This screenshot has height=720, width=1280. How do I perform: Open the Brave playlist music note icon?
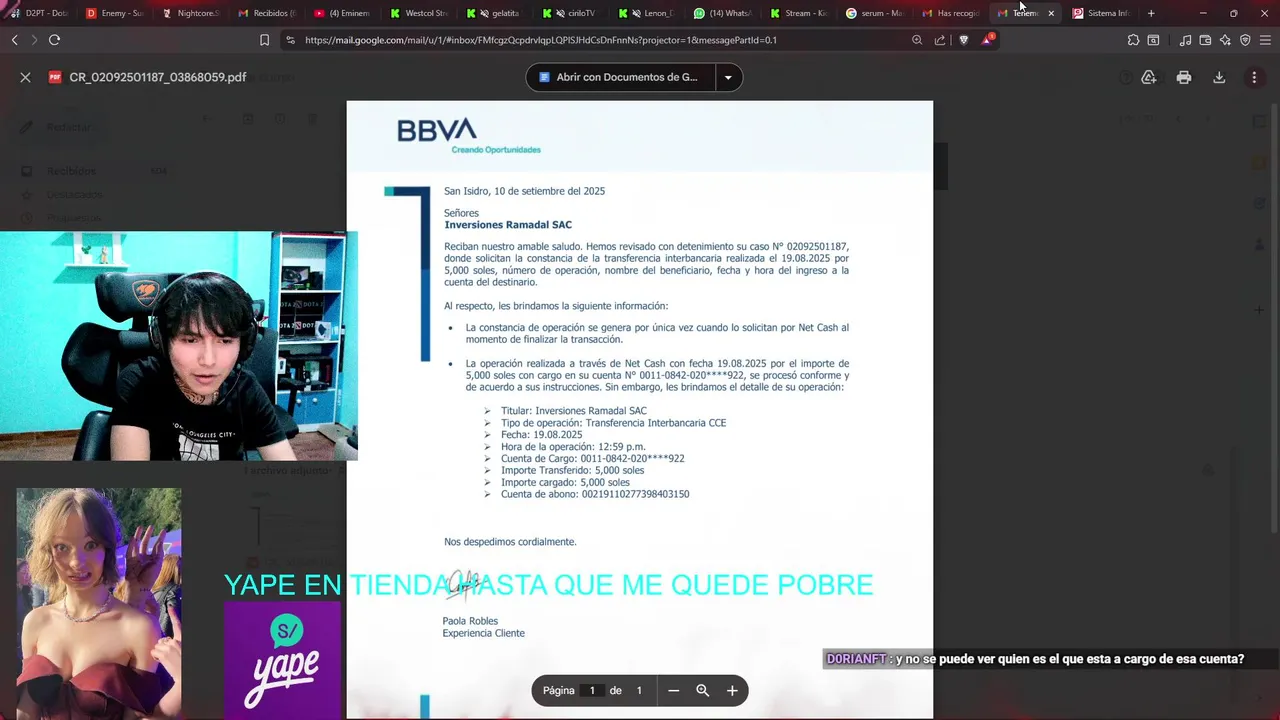pos(1185,40)
